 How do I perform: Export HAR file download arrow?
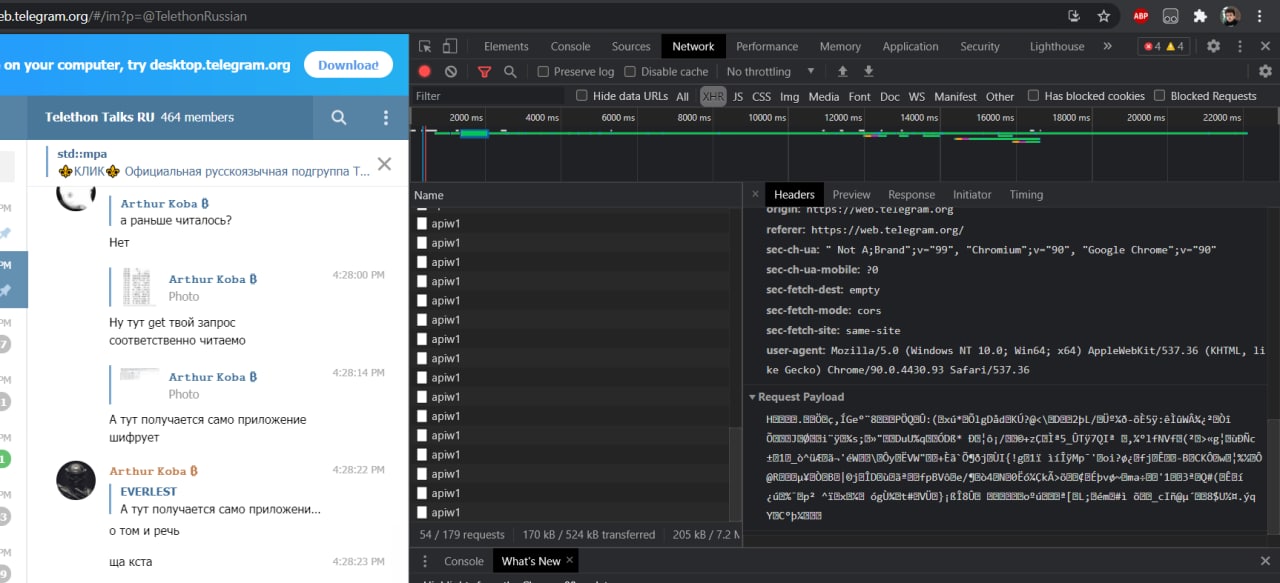(868, 72)
